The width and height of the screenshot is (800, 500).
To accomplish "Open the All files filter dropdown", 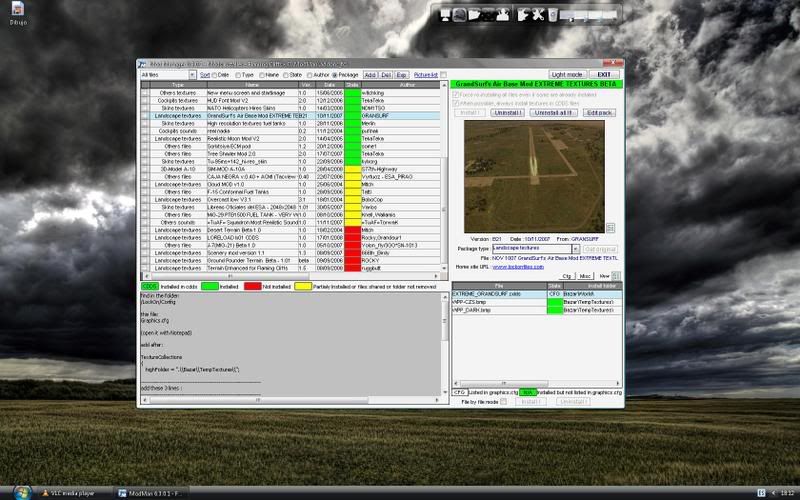I will [x=192, y=75].
